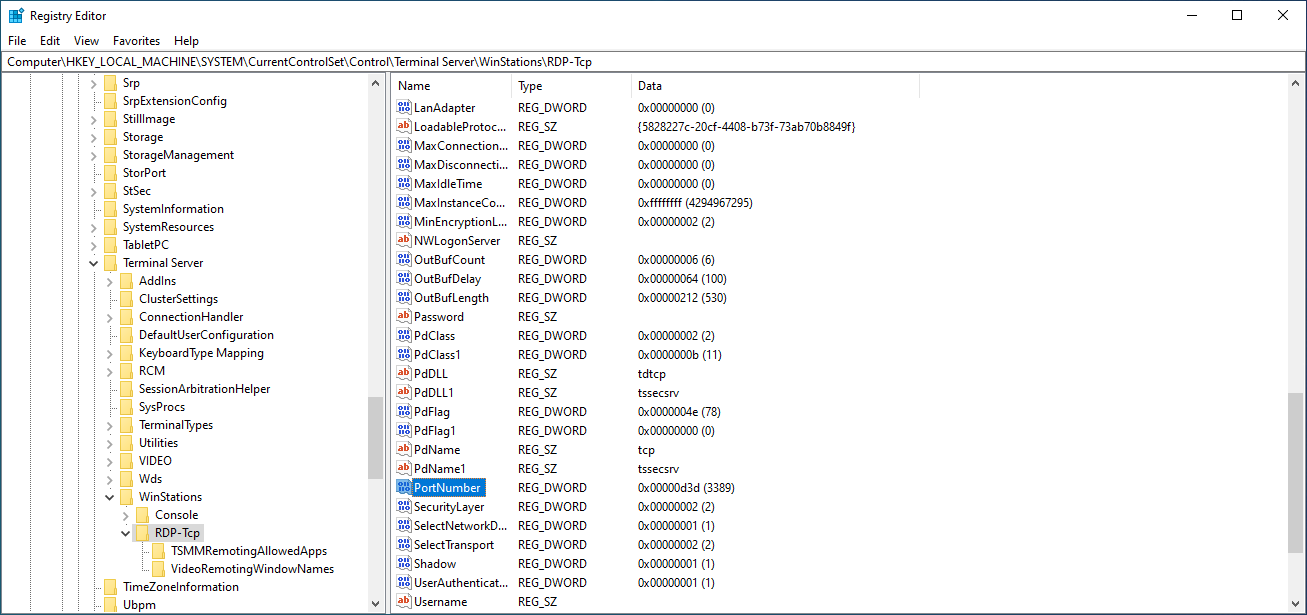Expand the Wds tree node
Image resolution: width=1307 pixels, height=615 pixels.
coord(109,479)
